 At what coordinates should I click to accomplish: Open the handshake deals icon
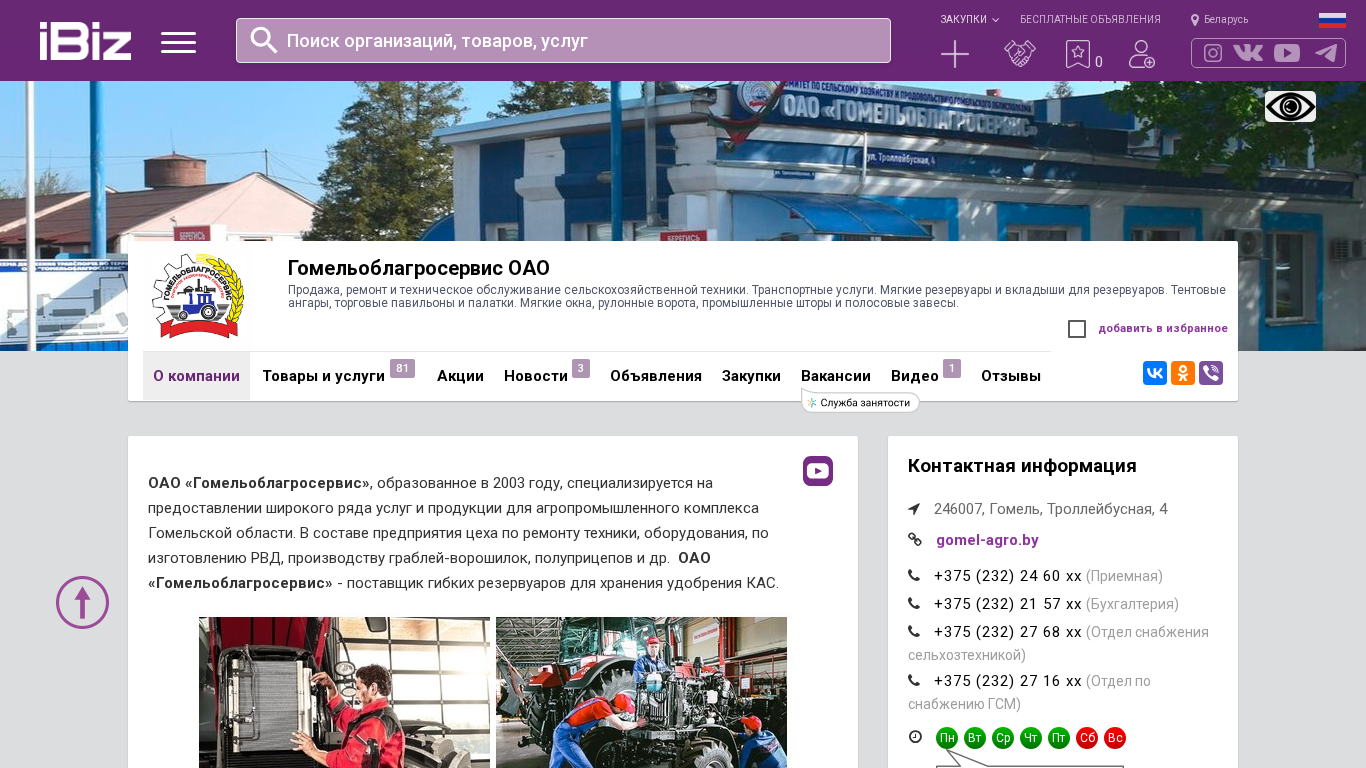1020,54
